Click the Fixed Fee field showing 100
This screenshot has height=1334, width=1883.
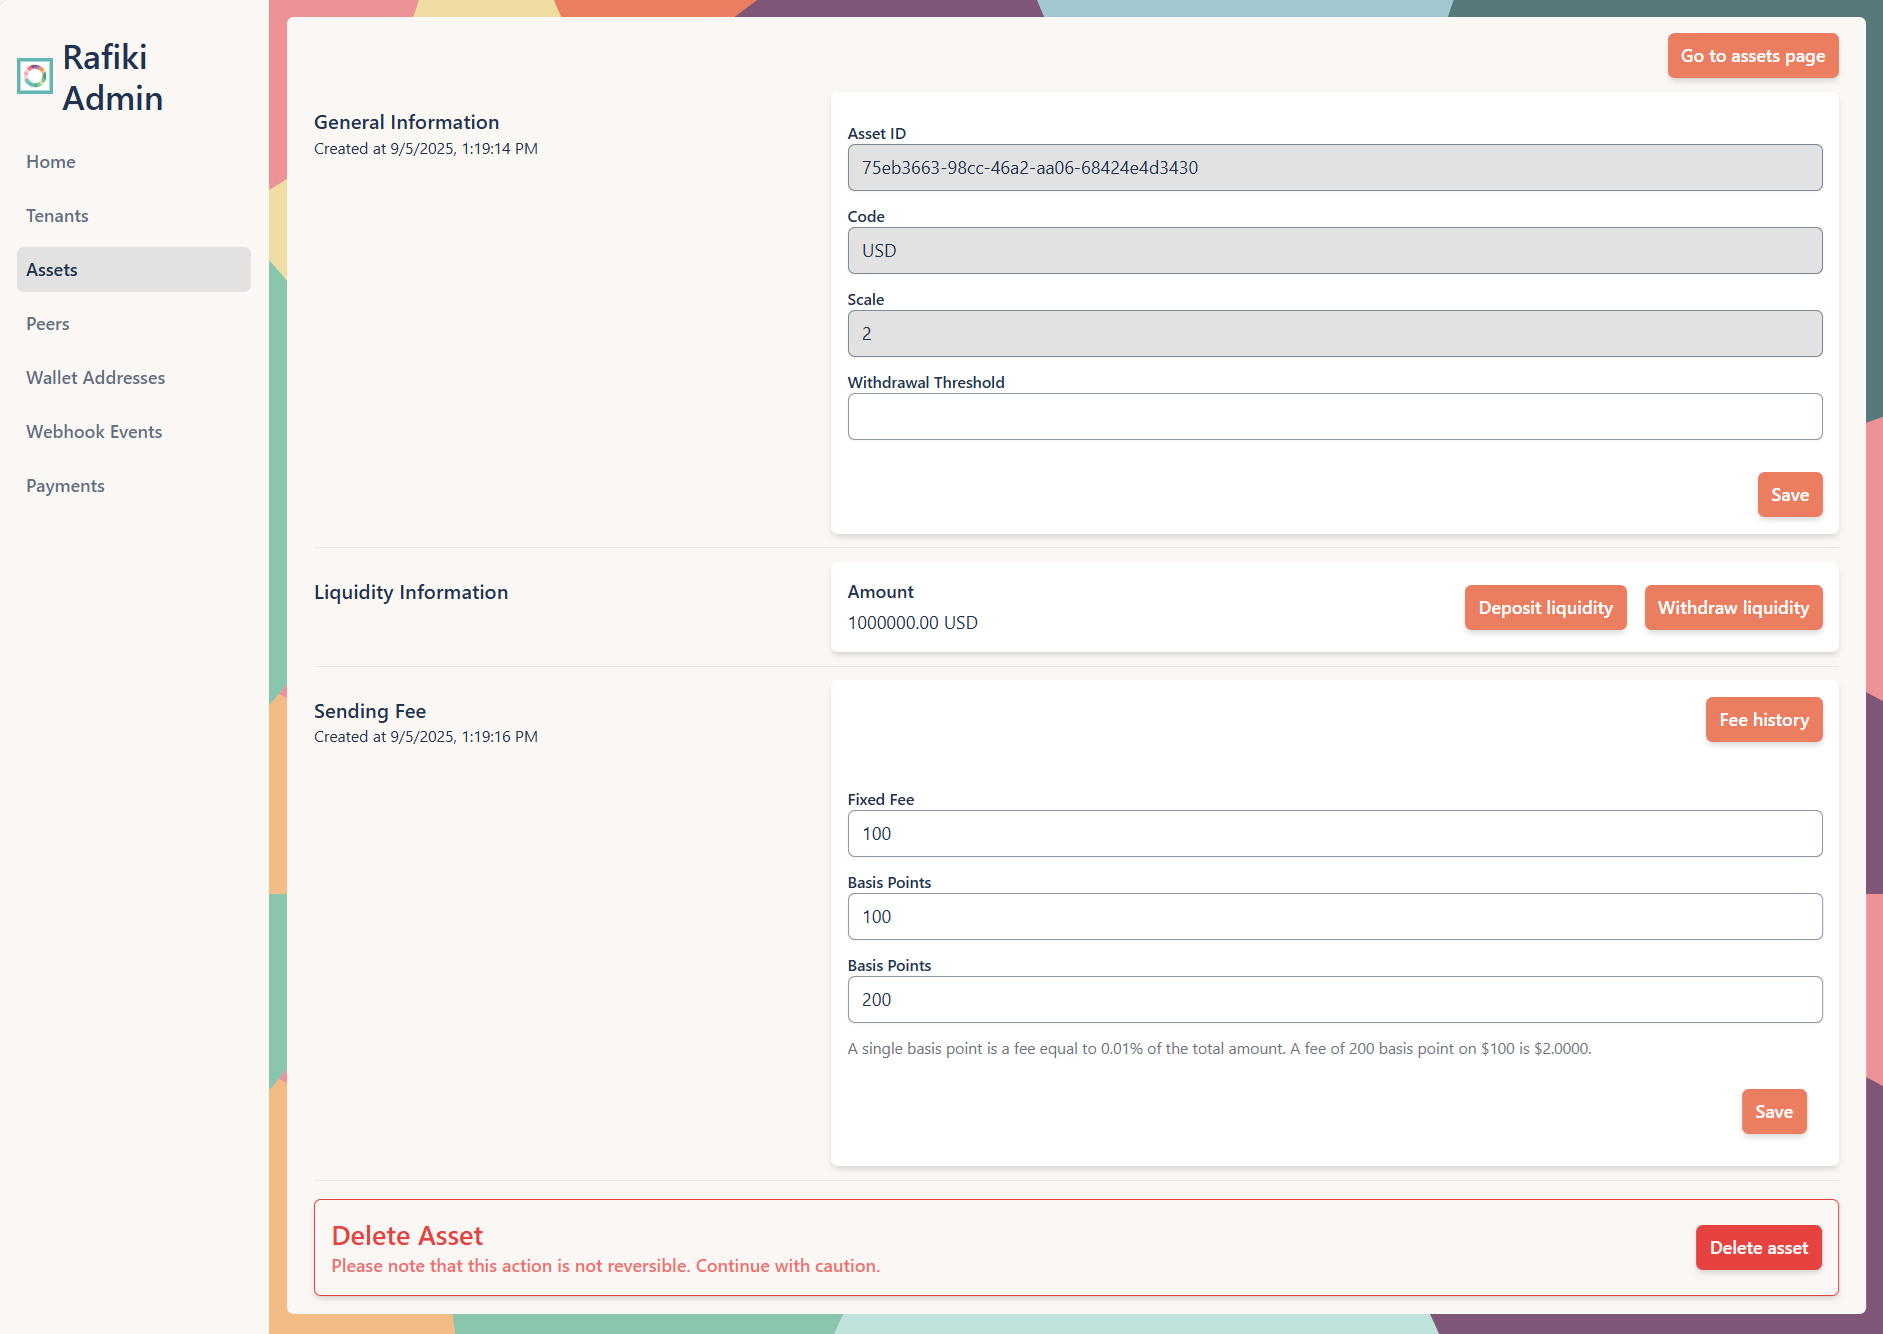pyautogui.click(x=1334, y=833)
